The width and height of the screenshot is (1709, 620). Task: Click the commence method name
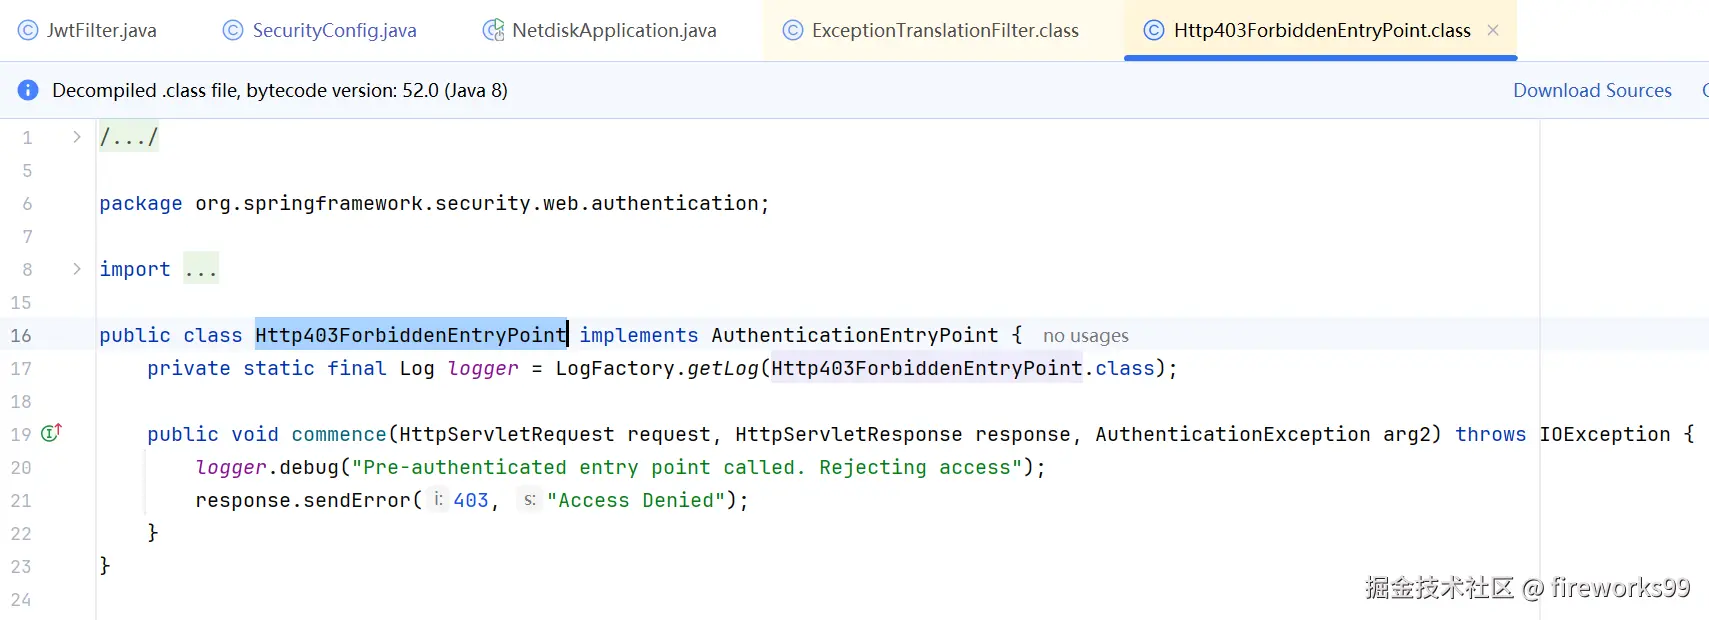click(339, 434)
